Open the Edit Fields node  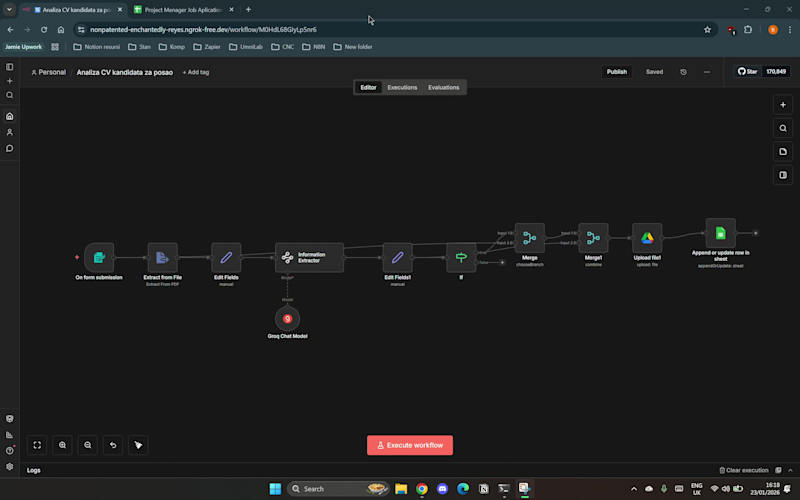[x=226, y=258]
